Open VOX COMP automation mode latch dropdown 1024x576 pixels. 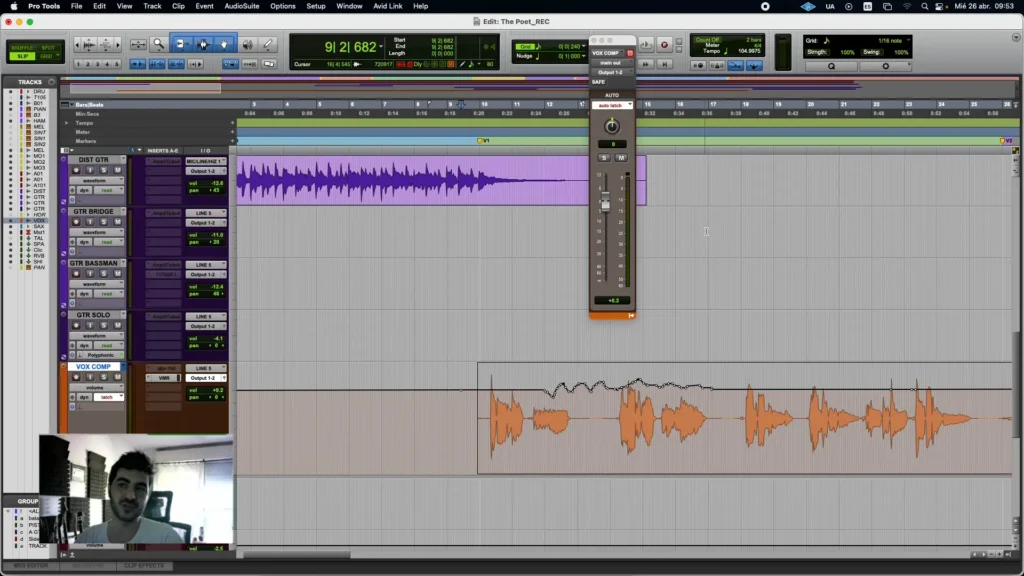click(109, 397)
